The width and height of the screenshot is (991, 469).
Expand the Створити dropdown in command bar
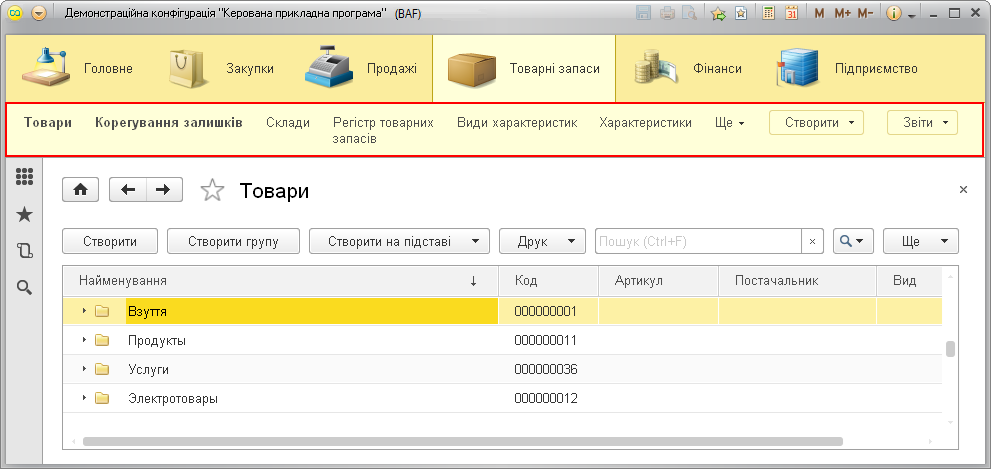click(x=816, y=123)
